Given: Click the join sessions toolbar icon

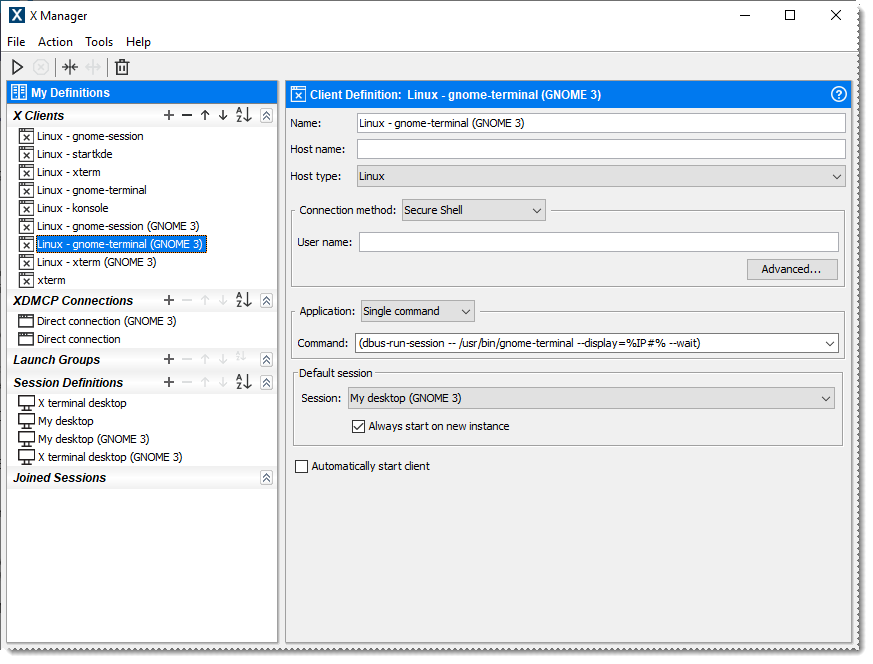Looking at the screenshot, I should 69,67.
